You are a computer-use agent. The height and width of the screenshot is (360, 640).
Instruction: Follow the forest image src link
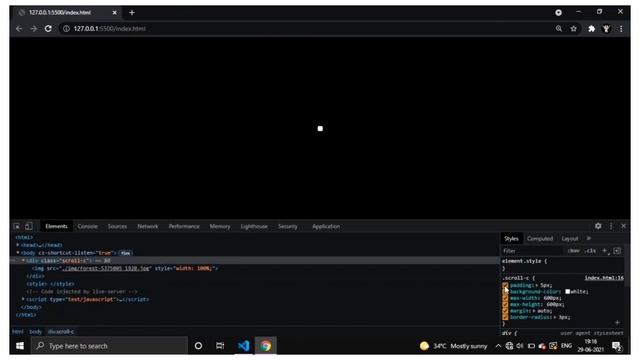(106, 268)
